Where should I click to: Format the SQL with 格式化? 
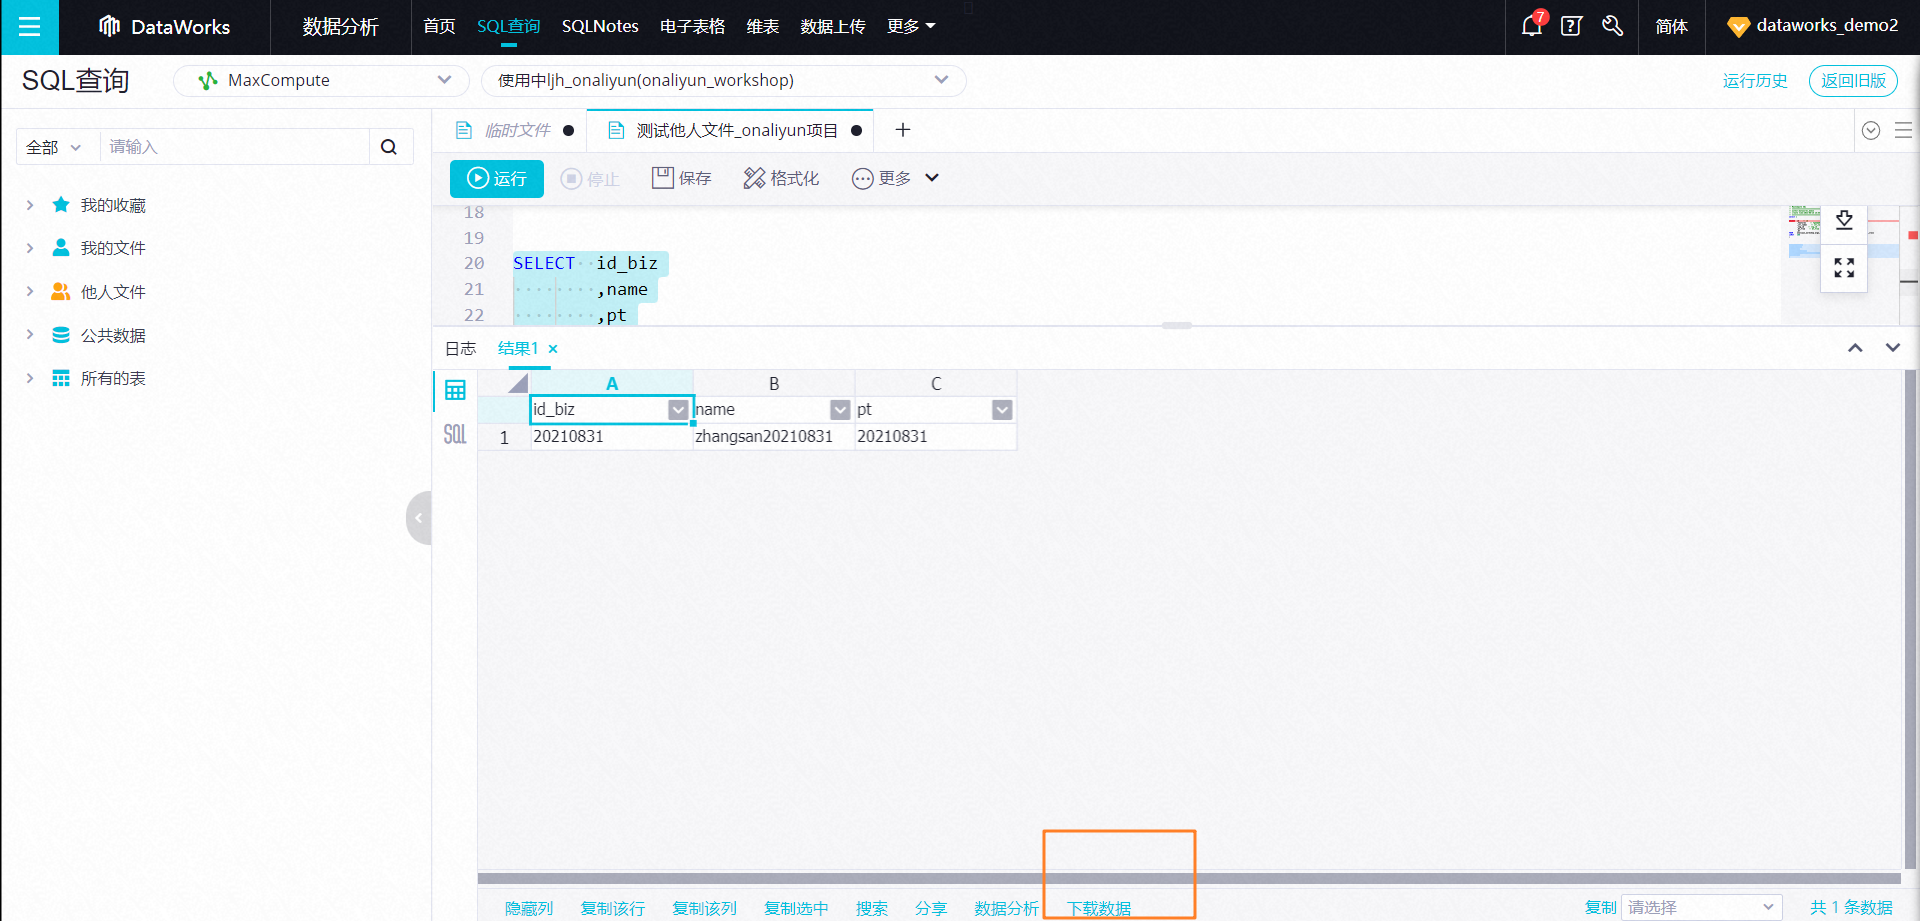(781, 179)
